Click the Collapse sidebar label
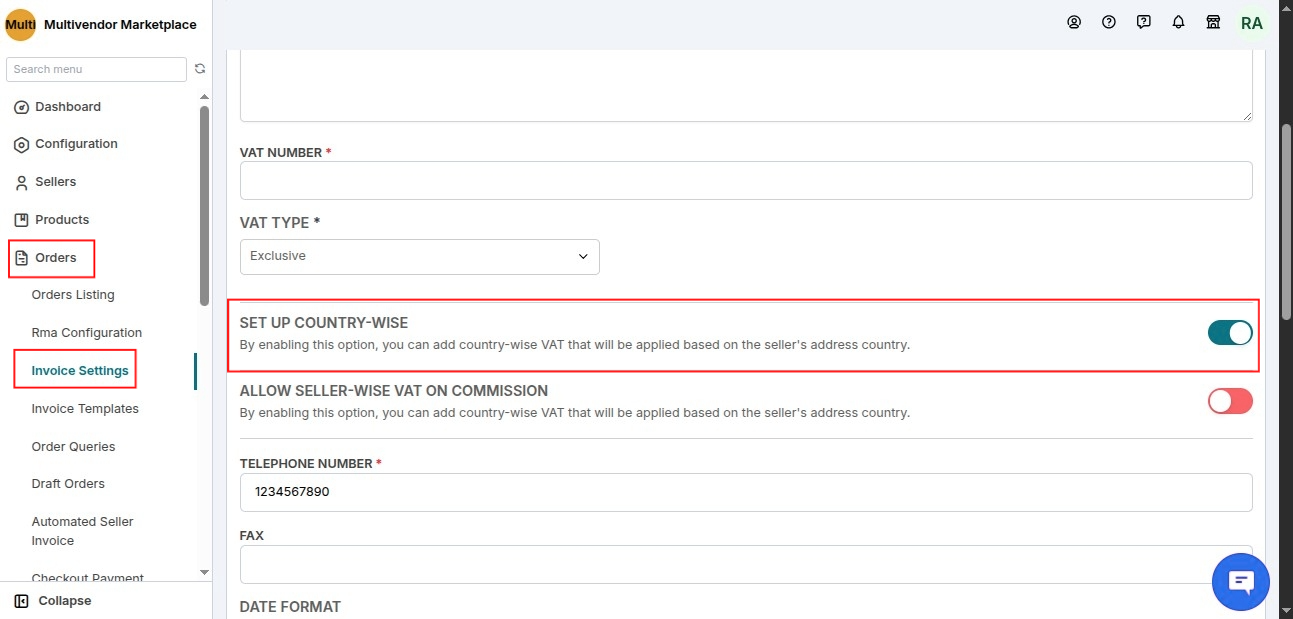 (x=65, y=601)
